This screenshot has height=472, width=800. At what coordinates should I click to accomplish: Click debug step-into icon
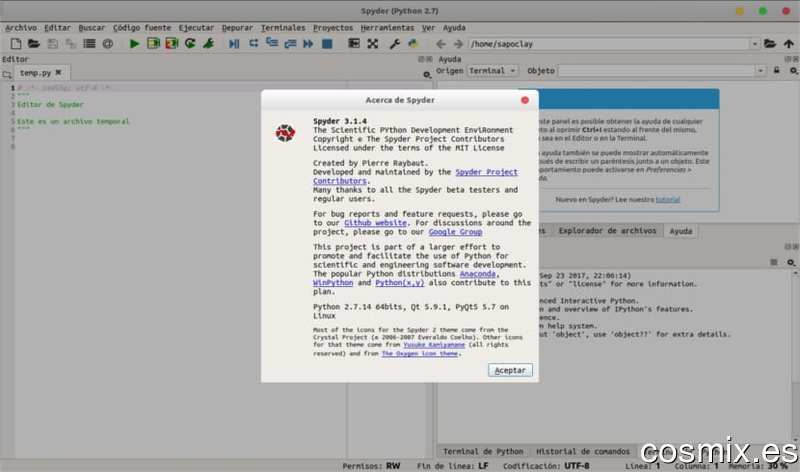pos(271,44)
